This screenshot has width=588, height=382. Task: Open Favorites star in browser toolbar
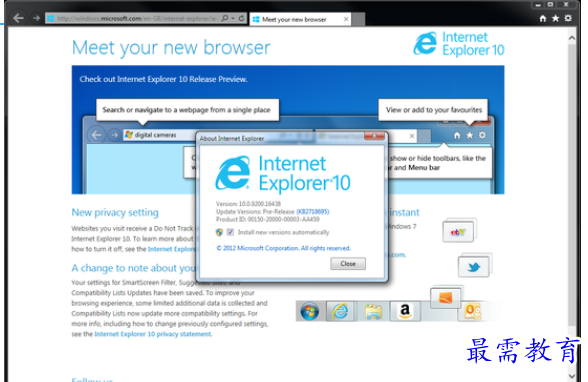pos(555,18)
